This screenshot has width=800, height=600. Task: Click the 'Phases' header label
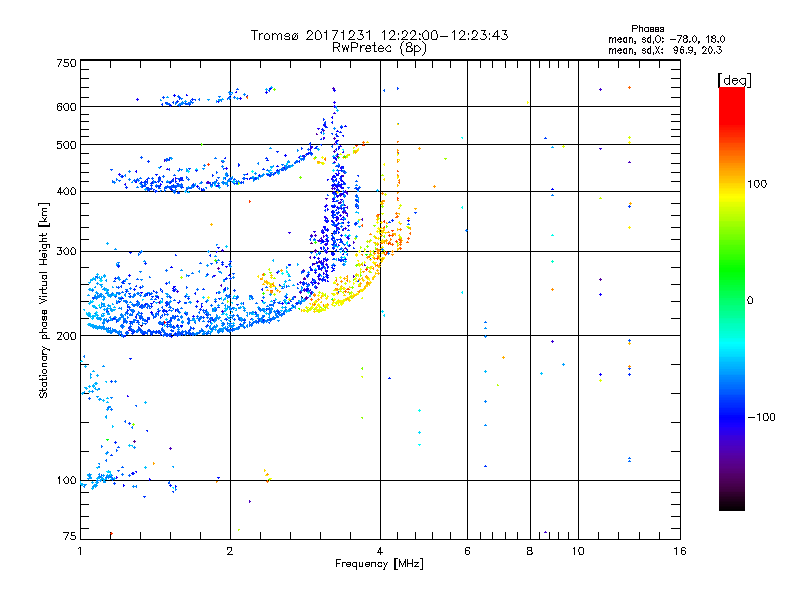coord(647,29)
